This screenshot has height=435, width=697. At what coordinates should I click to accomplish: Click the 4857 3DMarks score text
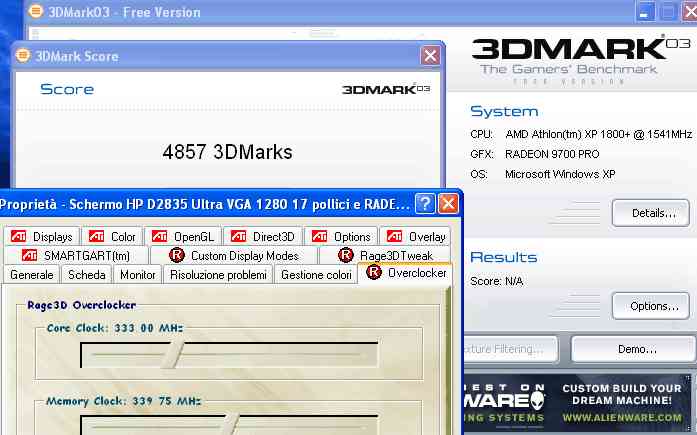click(227, 152)
